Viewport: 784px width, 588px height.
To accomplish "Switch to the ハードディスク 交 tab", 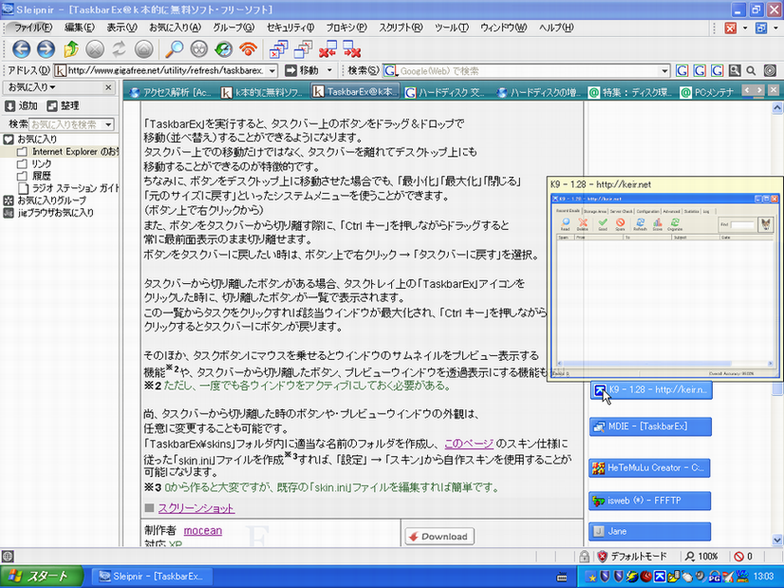I will [x=446, y=92].
